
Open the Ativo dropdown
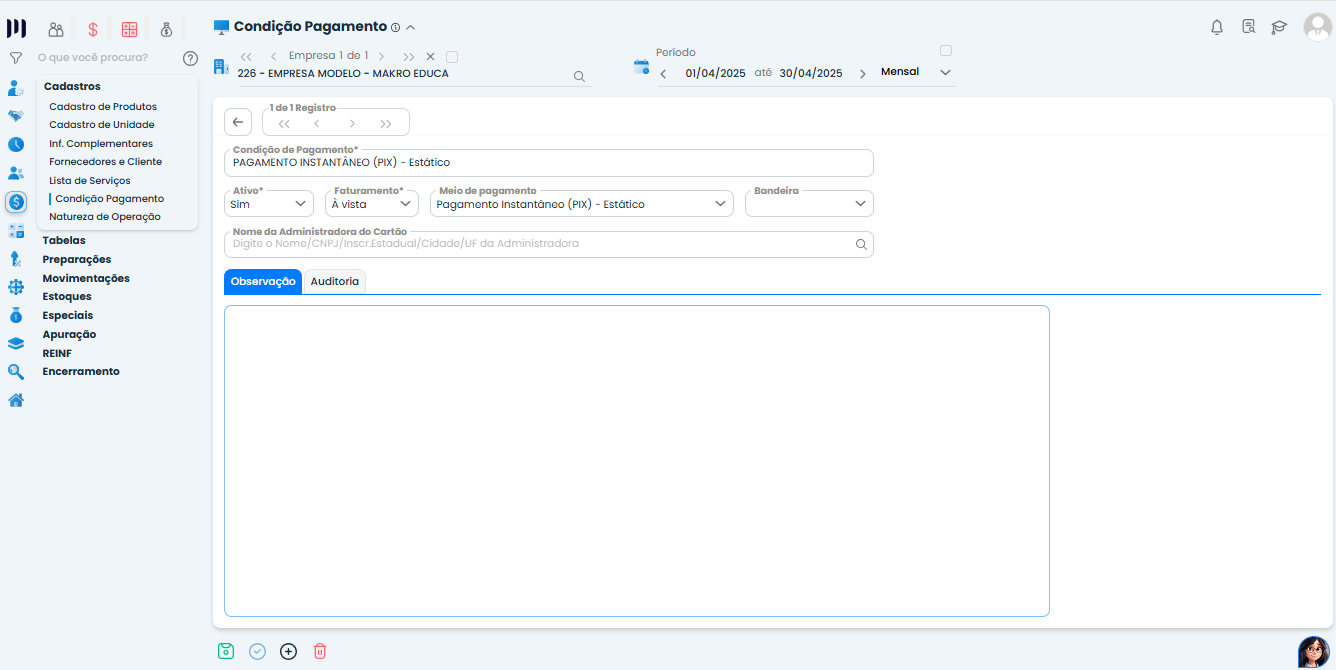pyautogui.click(x=268, y=204)
